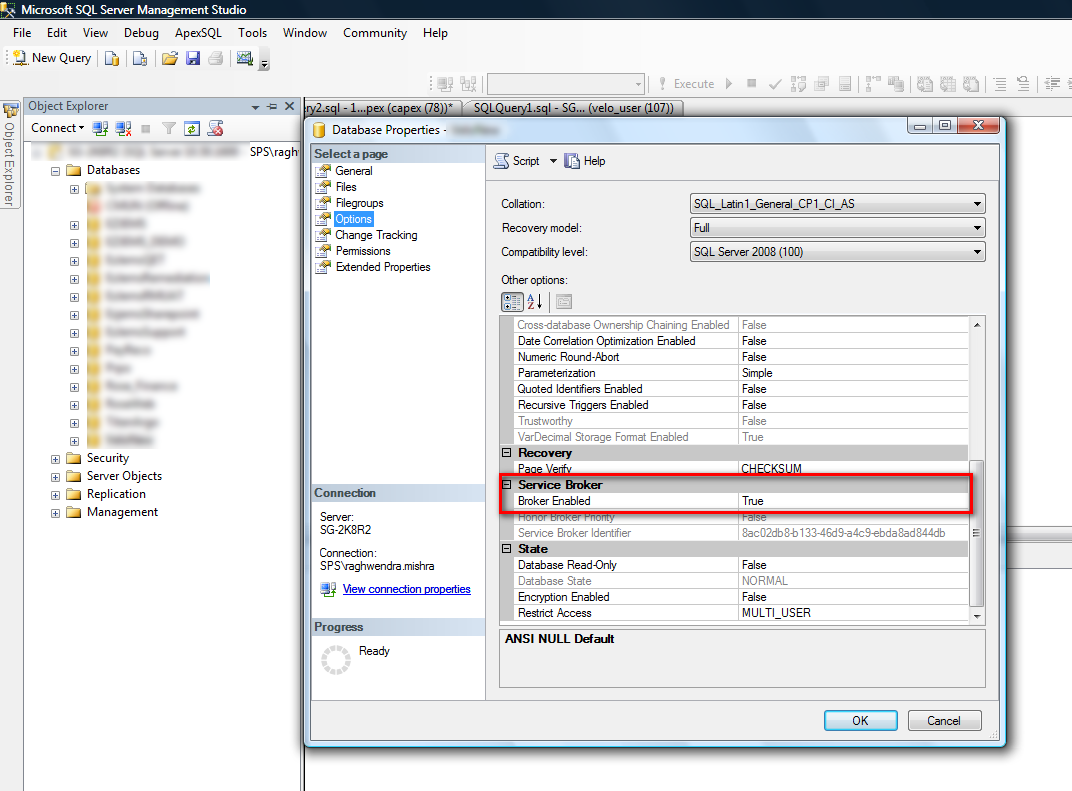
Task: Open the Community menu
Action: (x=375, y=33)
